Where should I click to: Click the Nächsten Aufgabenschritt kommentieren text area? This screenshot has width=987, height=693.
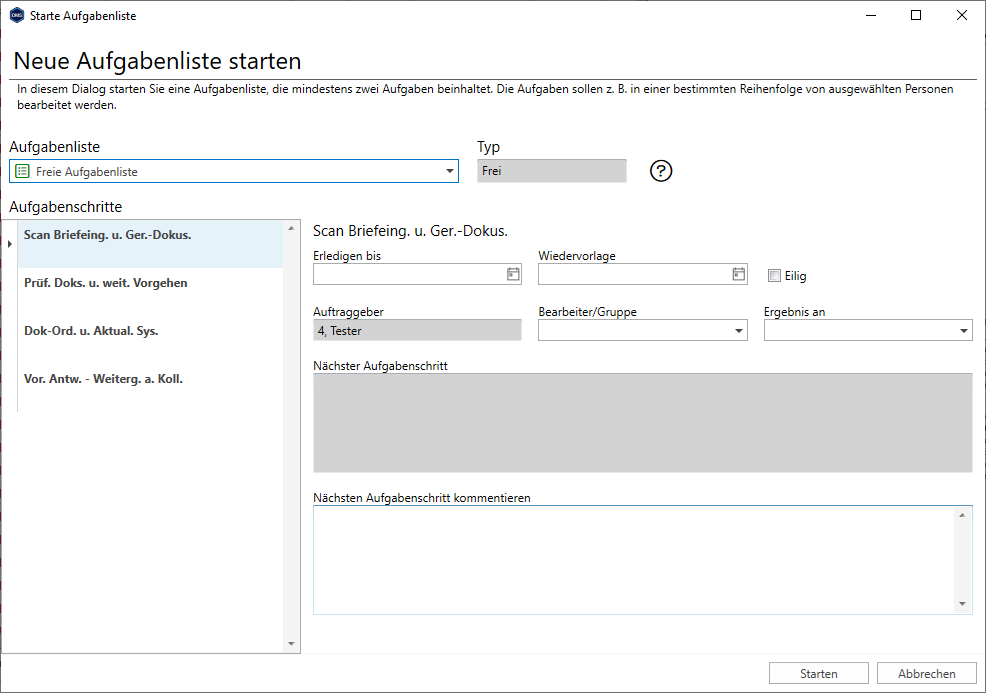pos(634,560)
